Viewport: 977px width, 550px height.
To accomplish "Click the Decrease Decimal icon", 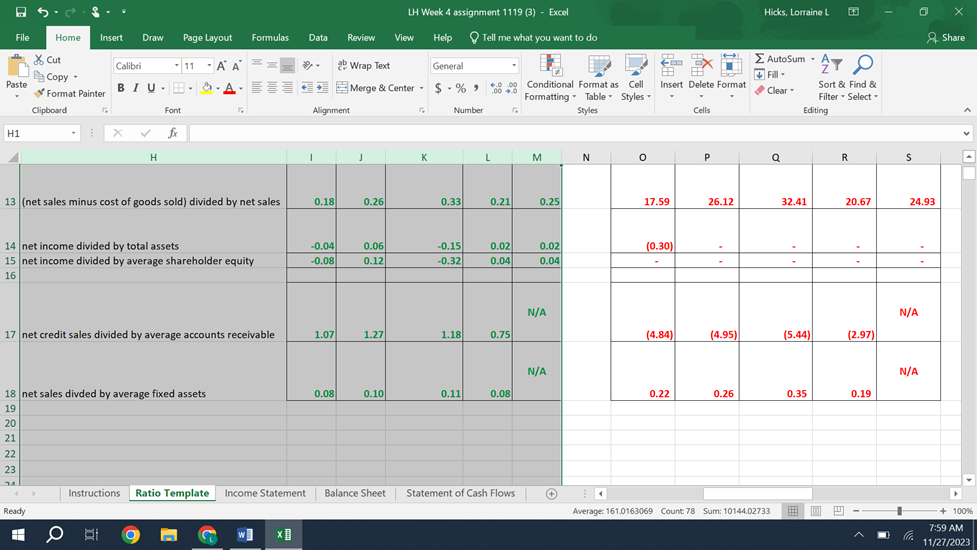I will [512, 88].
